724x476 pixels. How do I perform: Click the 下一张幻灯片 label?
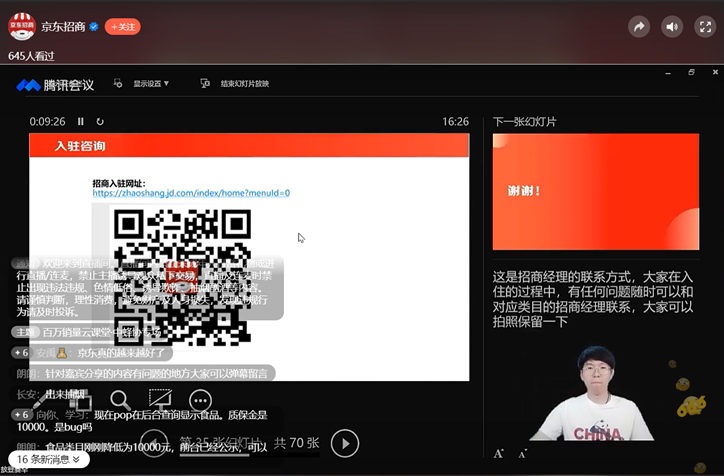525,122
